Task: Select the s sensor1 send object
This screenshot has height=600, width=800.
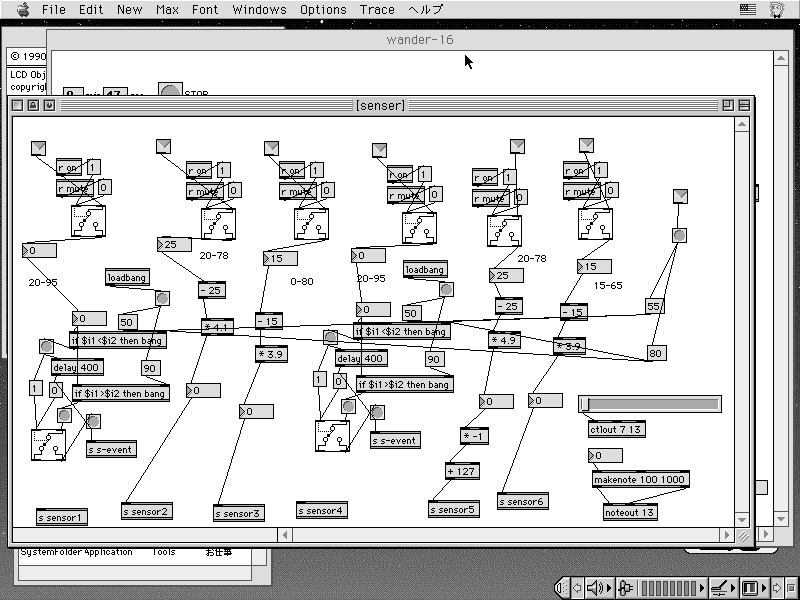Action: 62,517
